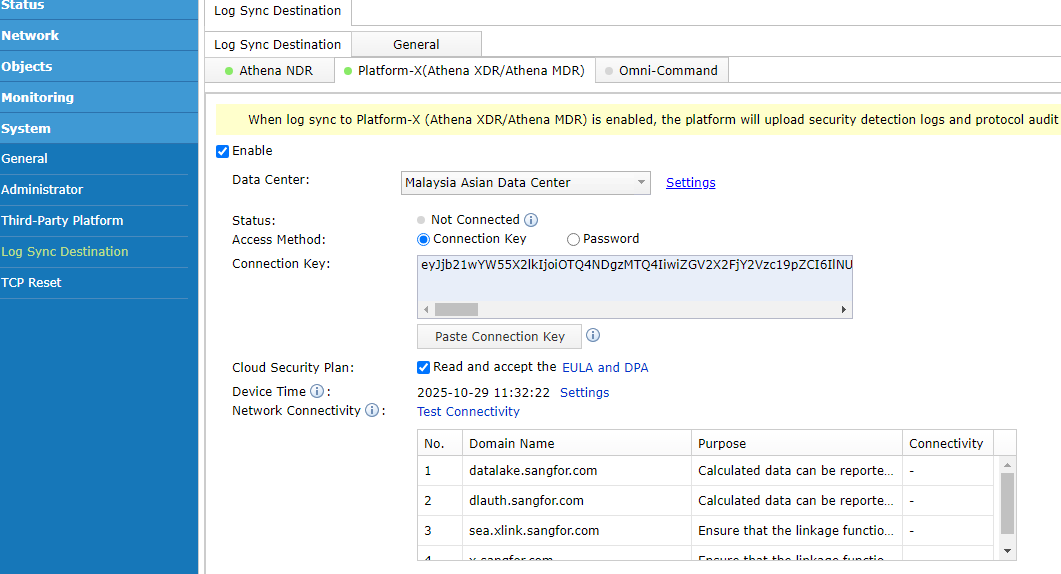Switch to Platform-X (Athena XDR/Athena MDR) tab
Image resolution: width=1061 pixels, height=574 pixels.
pos(464,70)
